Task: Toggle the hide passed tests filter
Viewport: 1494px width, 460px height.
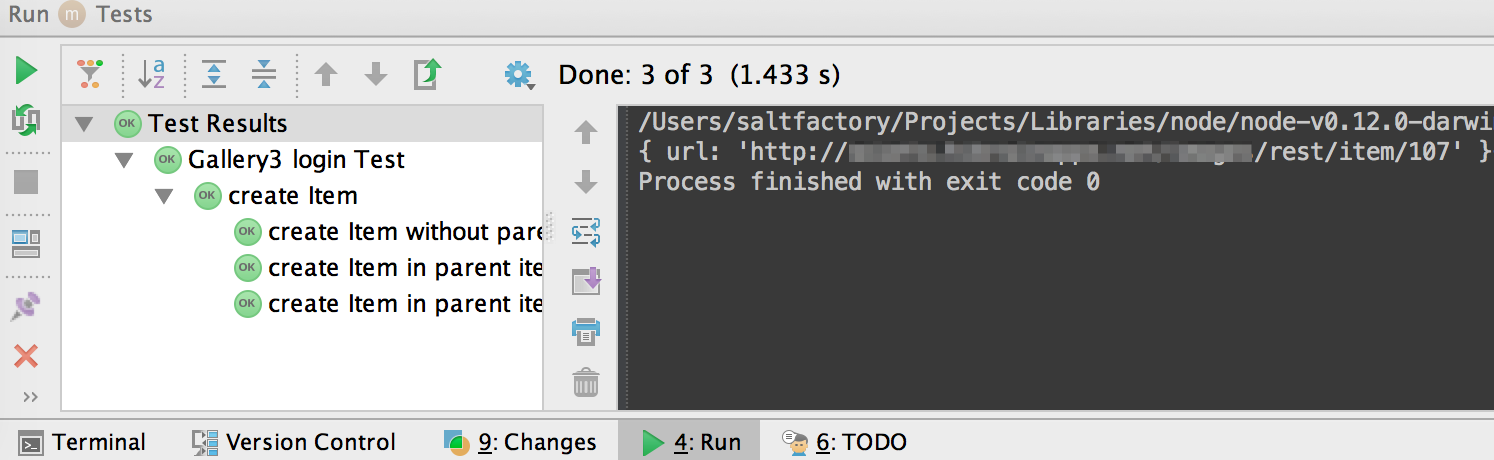Action: coord(90,73)
